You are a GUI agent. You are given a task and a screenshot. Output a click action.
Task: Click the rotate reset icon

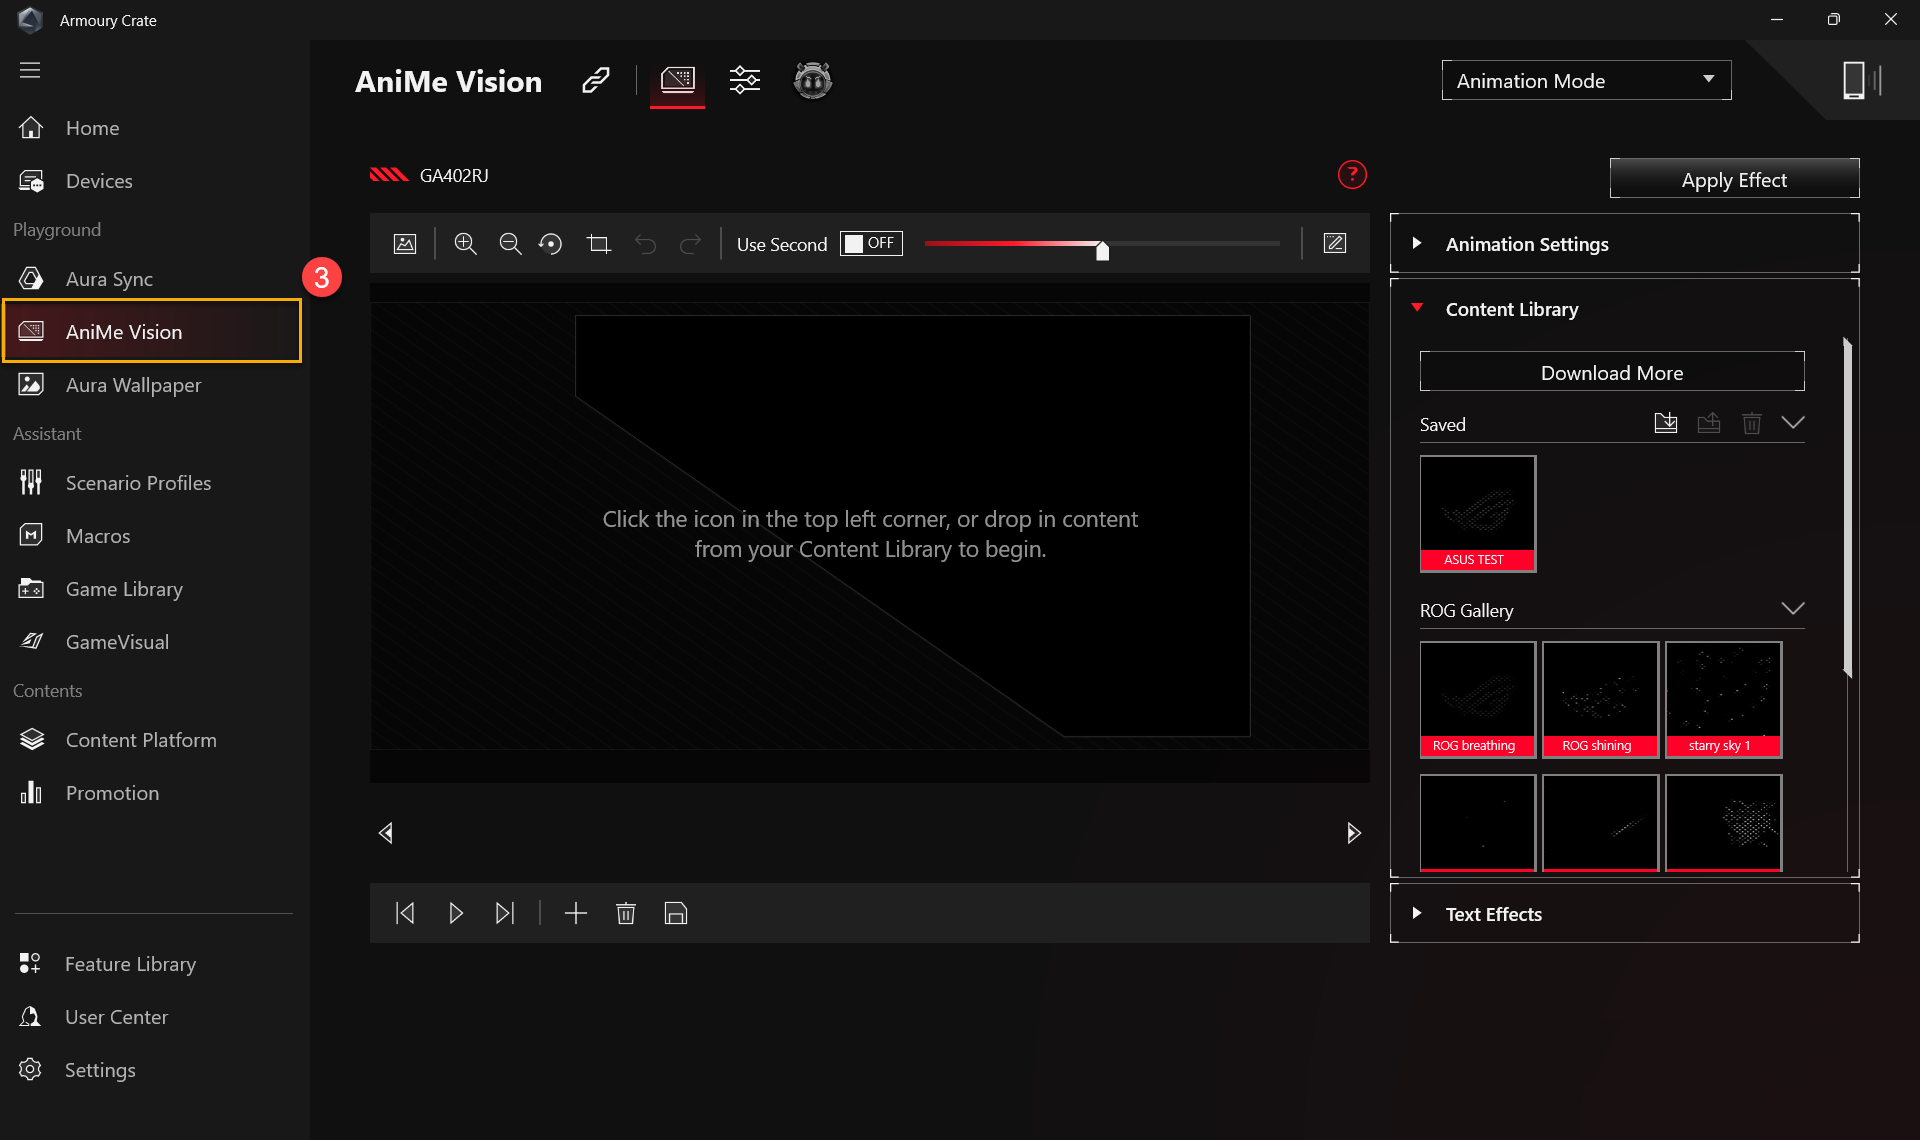click(550, 244)
